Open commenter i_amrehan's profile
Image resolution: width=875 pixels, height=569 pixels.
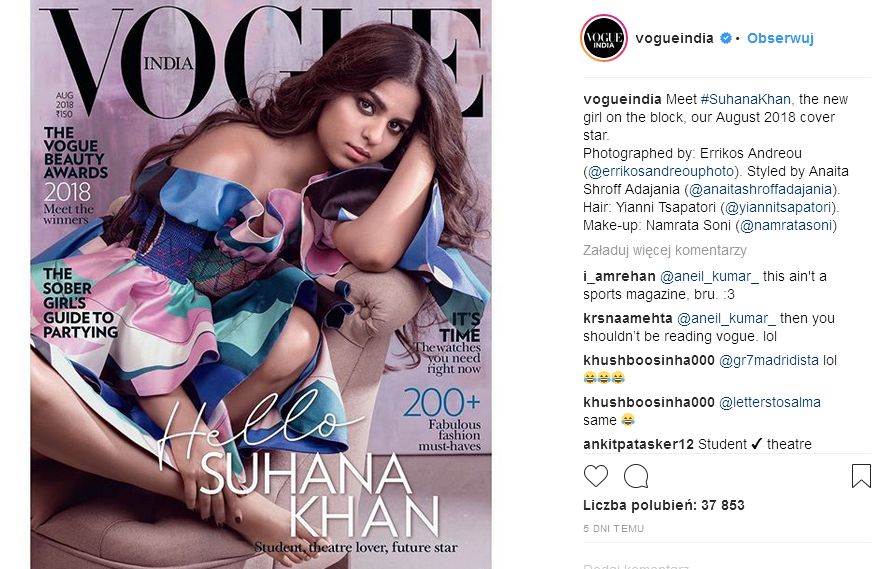tap(619, 276)
